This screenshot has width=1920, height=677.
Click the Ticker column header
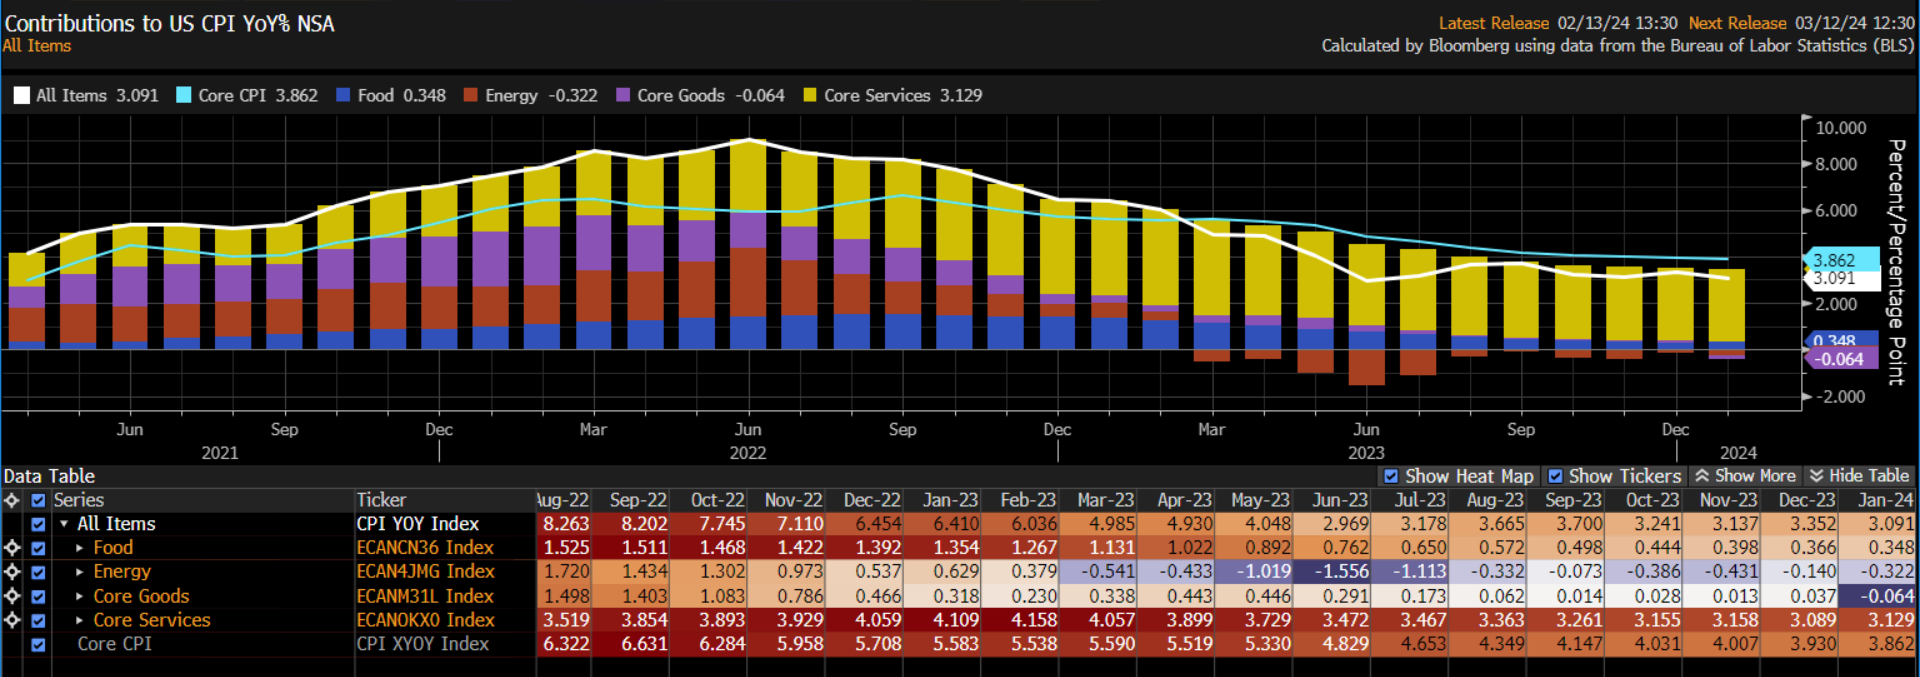[381, 500]
